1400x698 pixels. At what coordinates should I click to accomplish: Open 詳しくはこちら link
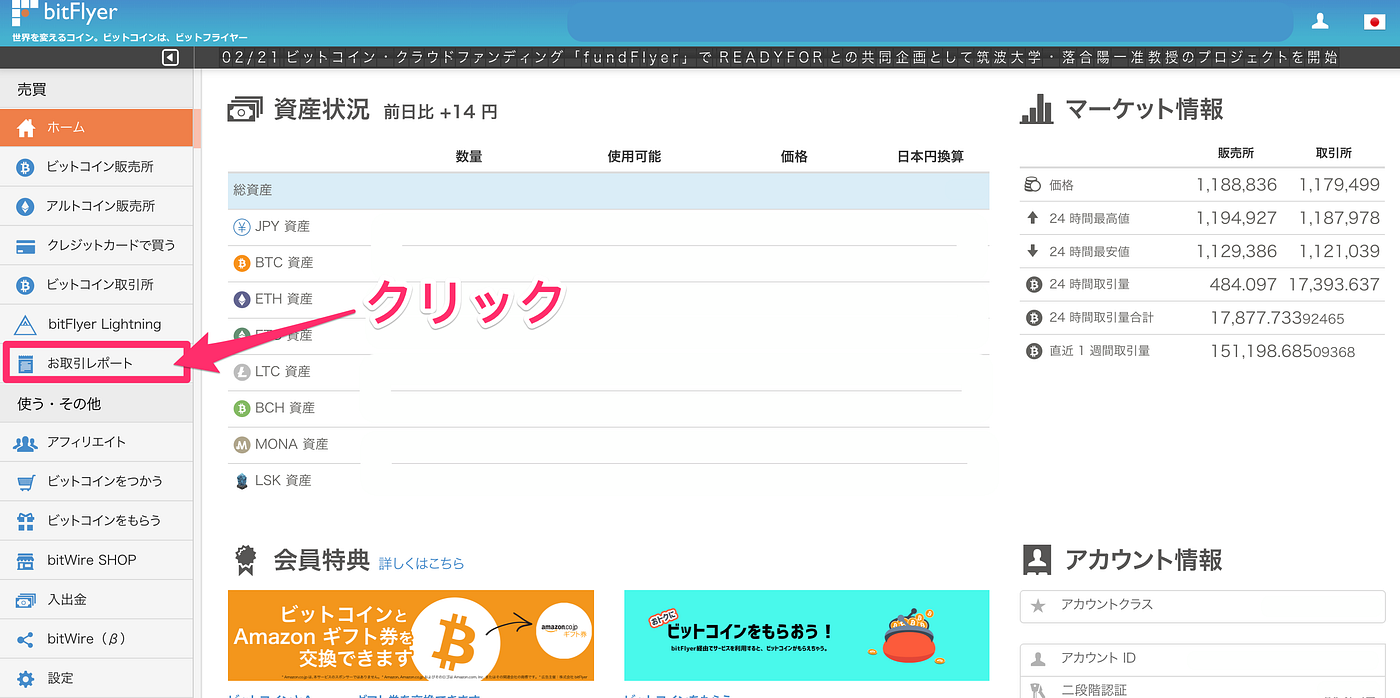click(421, 564)
